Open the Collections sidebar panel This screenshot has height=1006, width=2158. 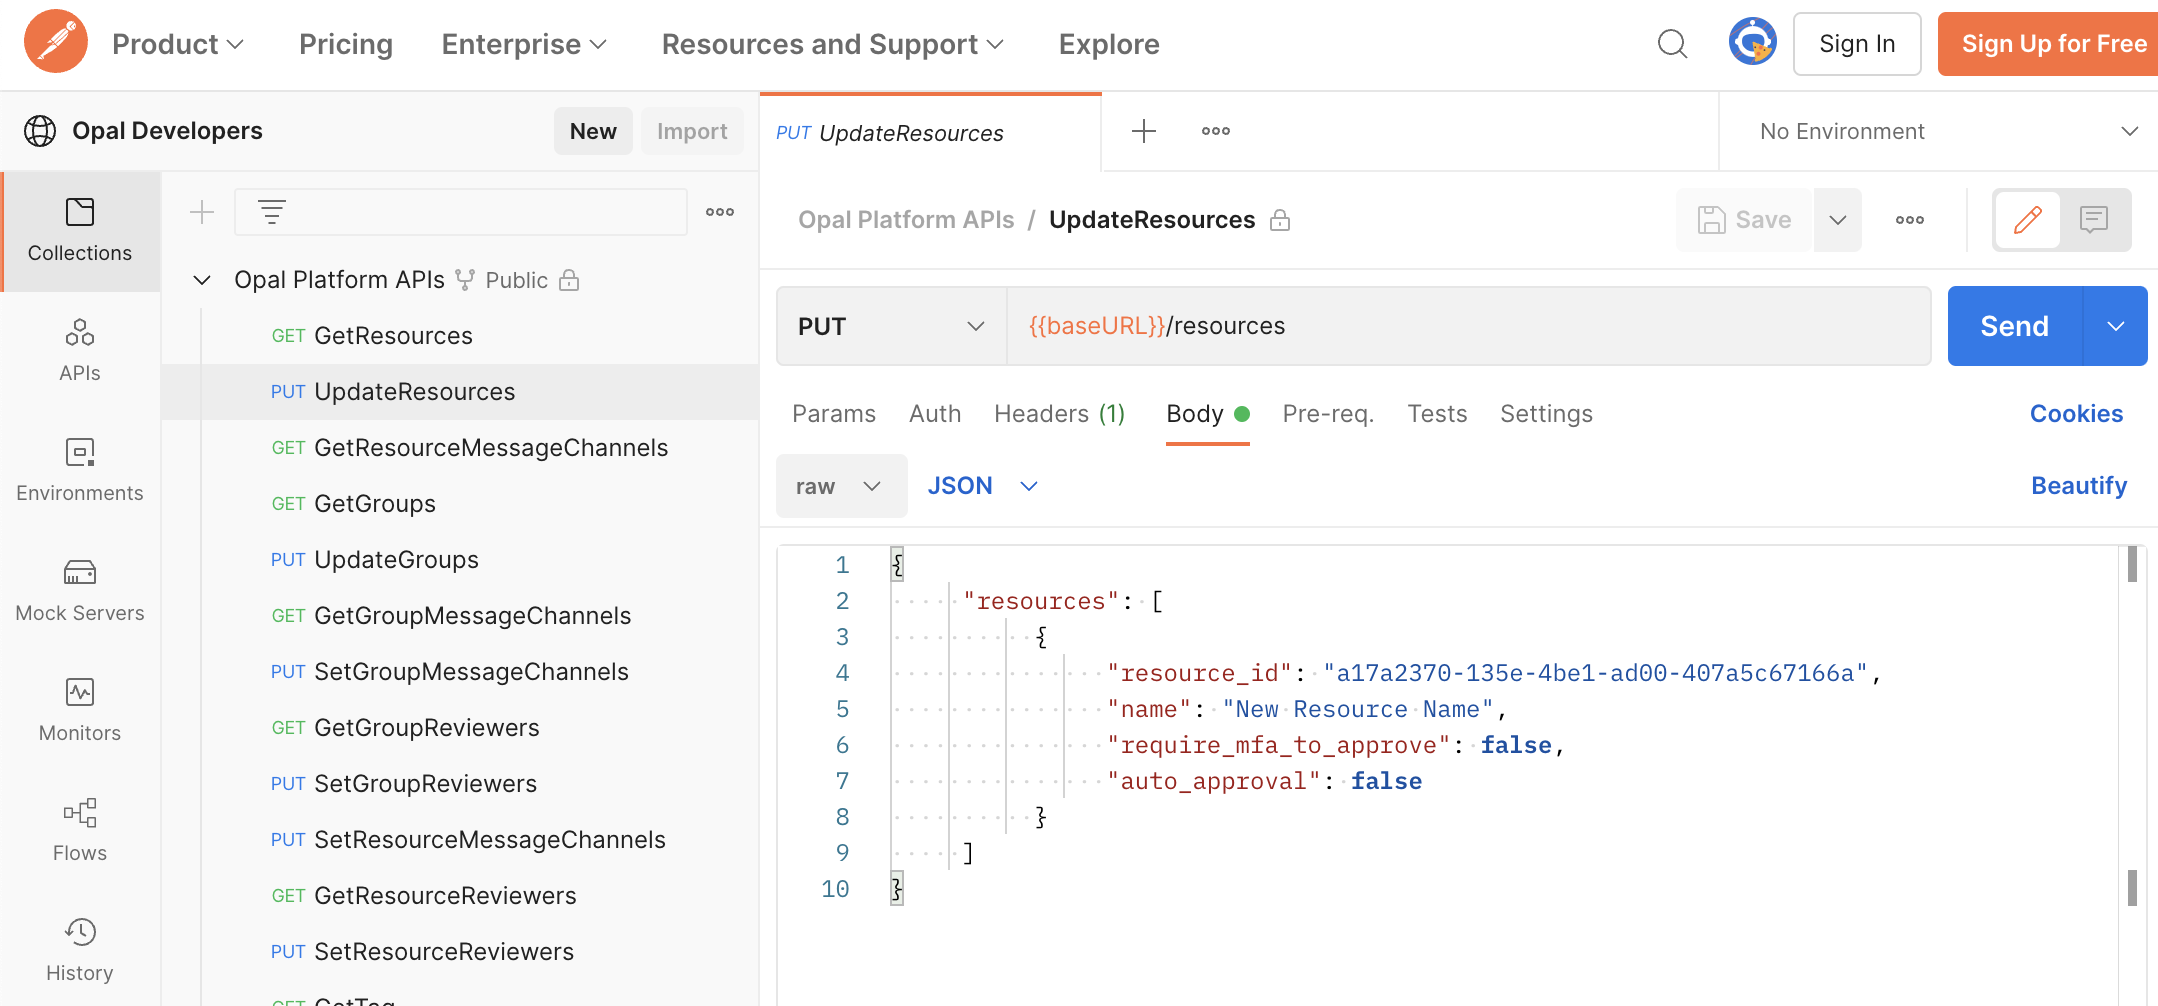(x=80, y=230)
